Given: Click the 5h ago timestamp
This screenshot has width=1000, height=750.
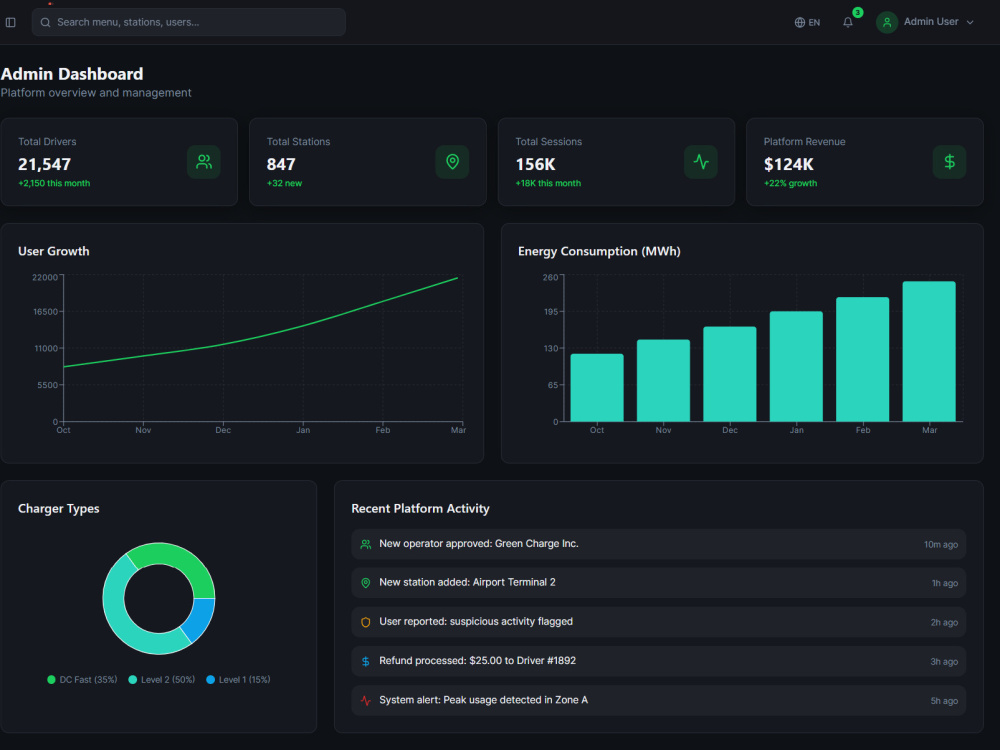Looking at the screenshot, I should click(x=944, y=701).
